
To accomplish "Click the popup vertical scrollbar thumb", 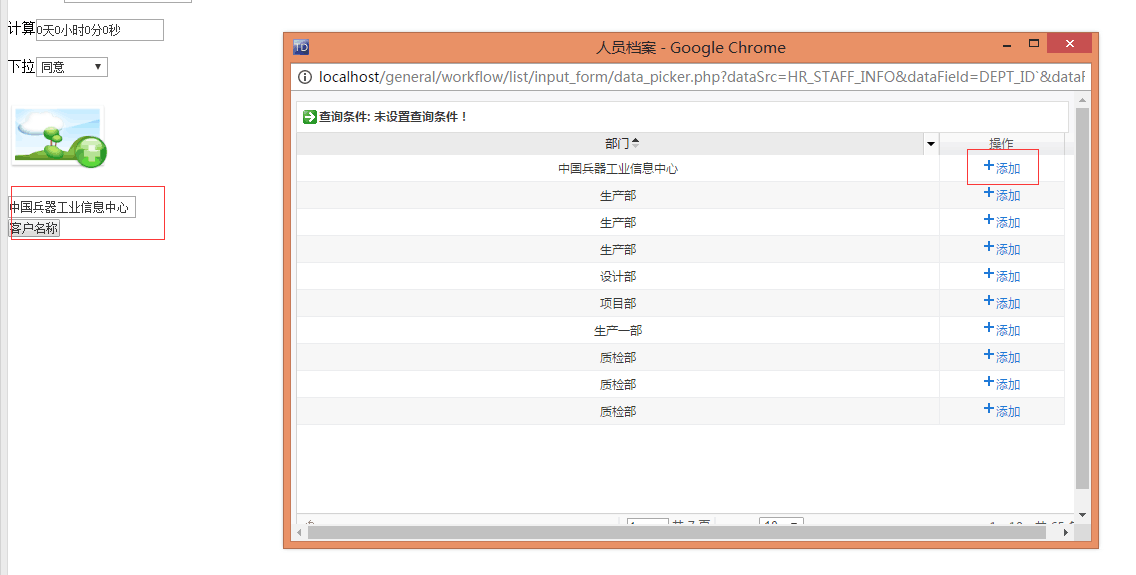I will click(1082, 298).
